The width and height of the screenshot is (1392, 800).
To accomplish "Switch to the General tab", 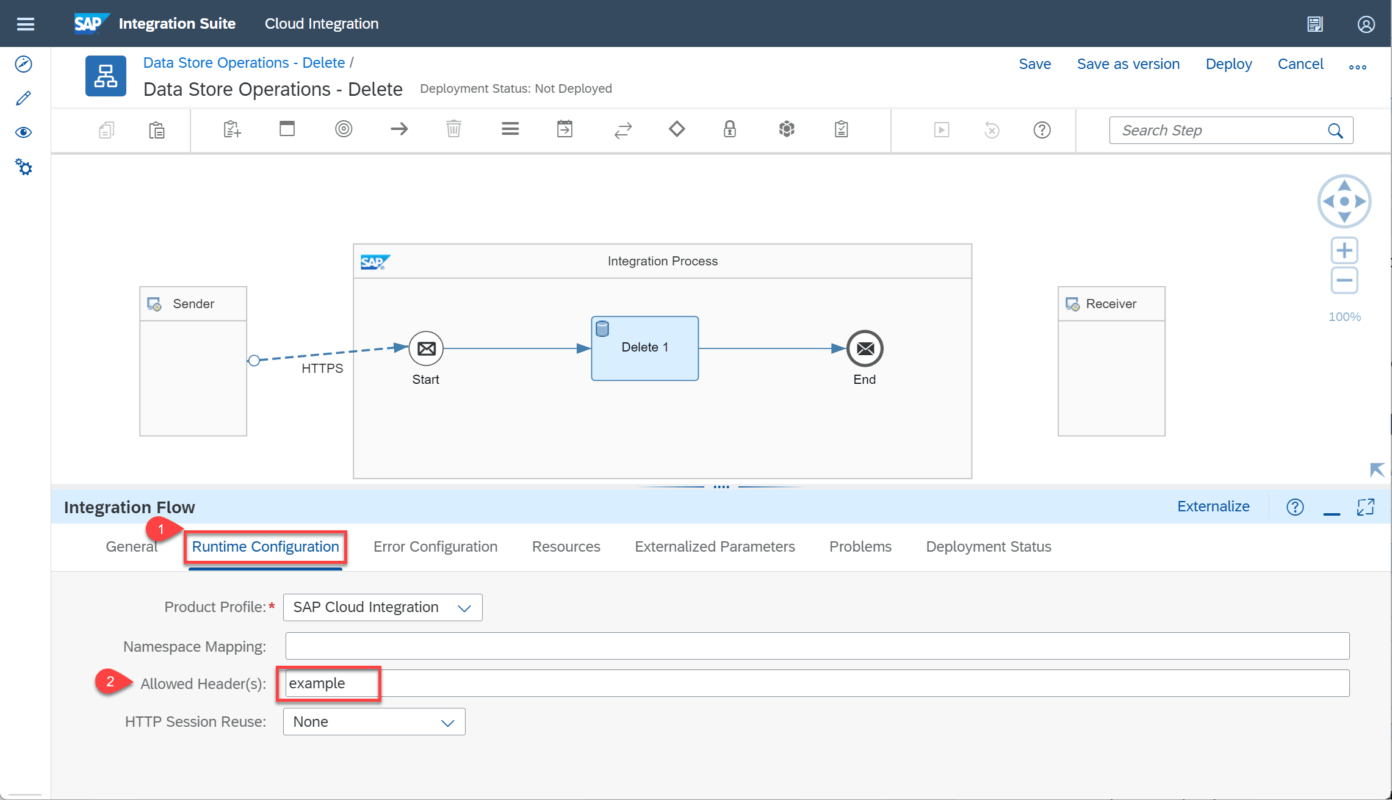I will coord(132,547).
